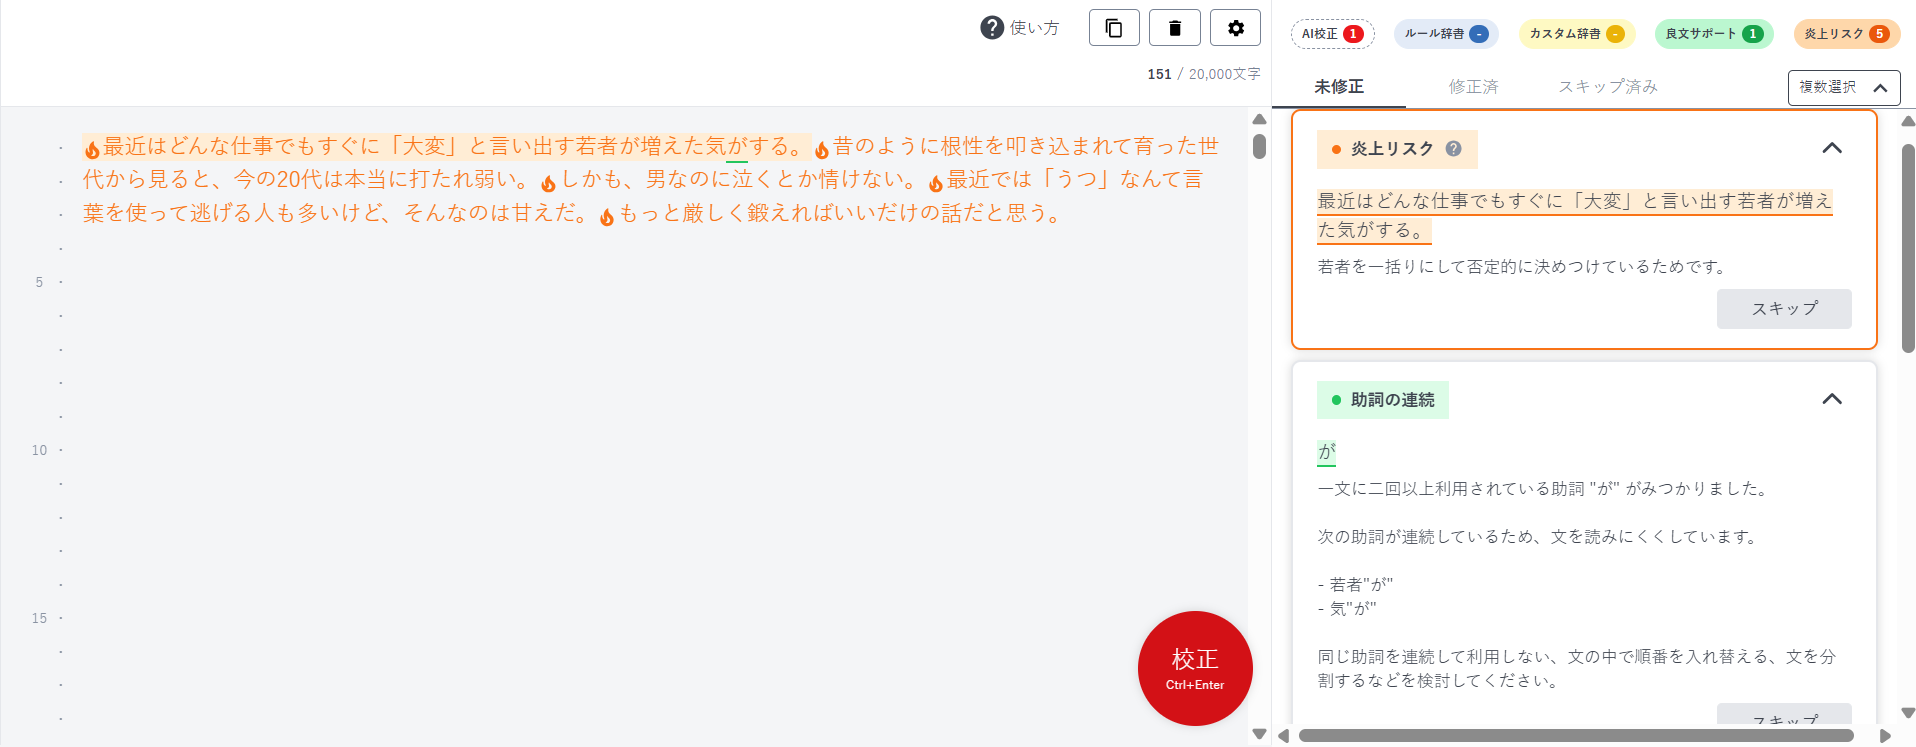Switch to the スキップ済み tab
This screenshot has width=1916, height=747.
pos(1608,87)
